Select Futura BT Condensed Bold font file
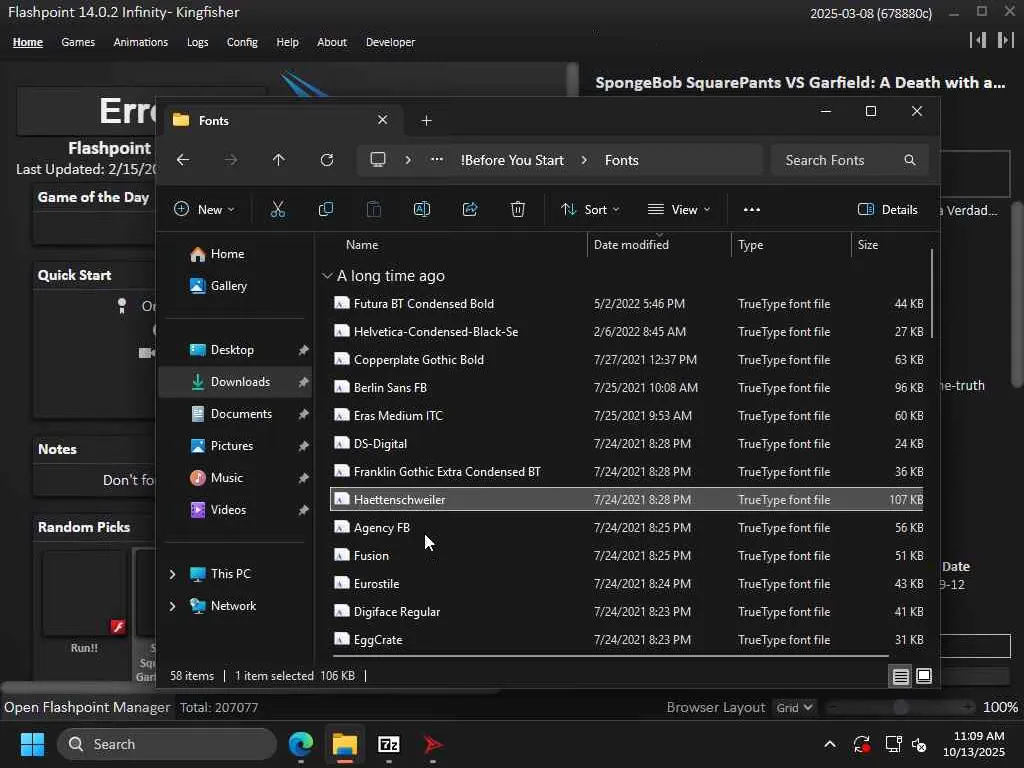Image resolution: width=1024 pixels, height=768 pixels. pyautogui.click(x=626, y=304)
